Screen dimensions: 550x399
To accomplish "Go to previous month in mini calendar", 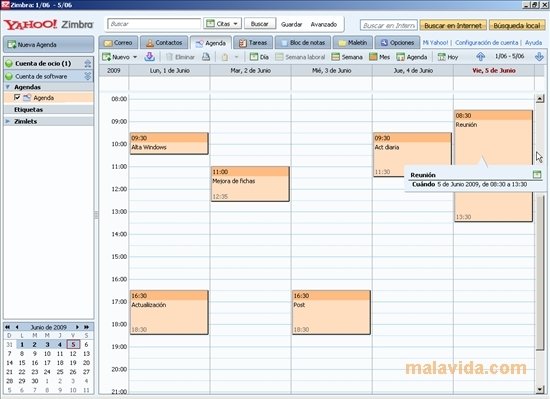I will coord(17,327).
